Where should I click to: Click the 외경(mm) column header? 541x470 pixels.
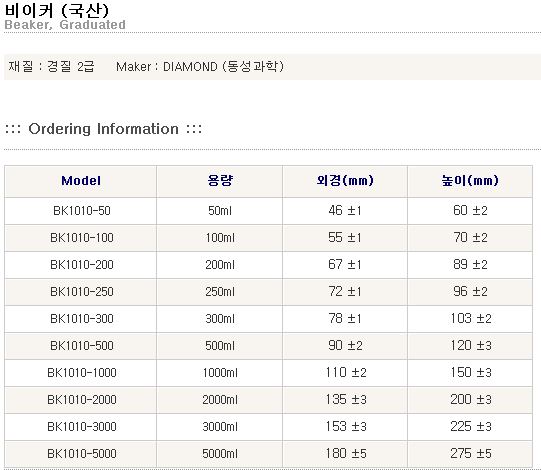click(345, 181)
